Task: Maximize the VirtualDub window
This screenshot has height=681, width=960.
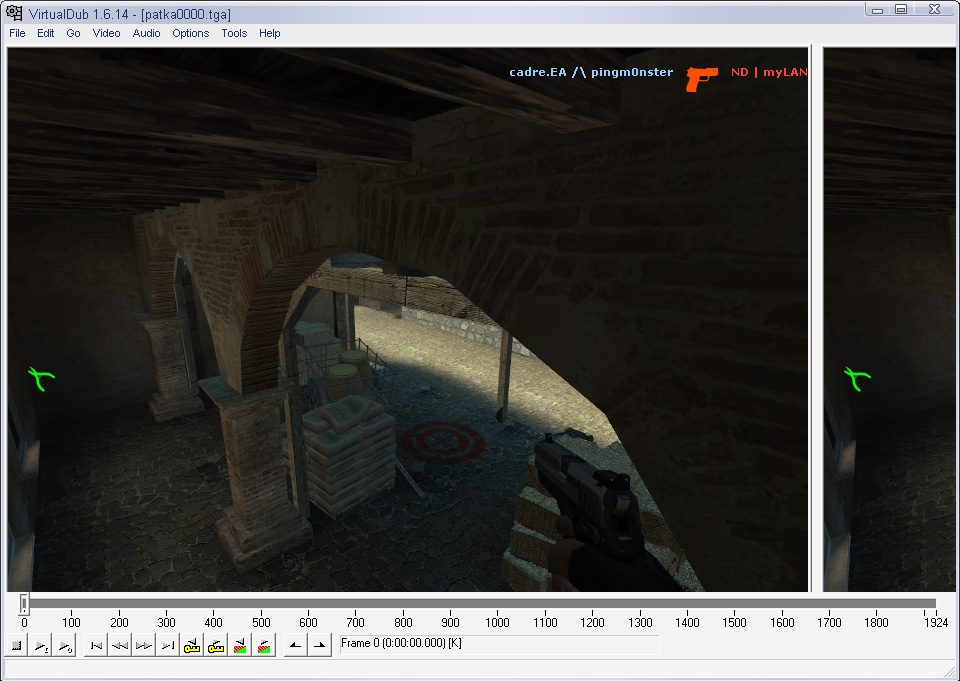Action: (x=901, y=9)
